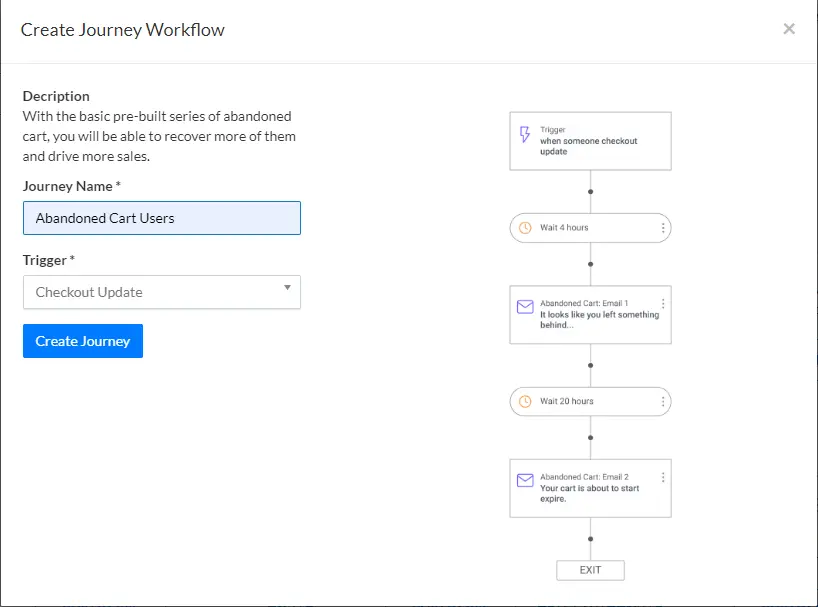Click the clock icon on Wait 4 hours
Screen dimensions: 818x607
(x=525, y=228)
